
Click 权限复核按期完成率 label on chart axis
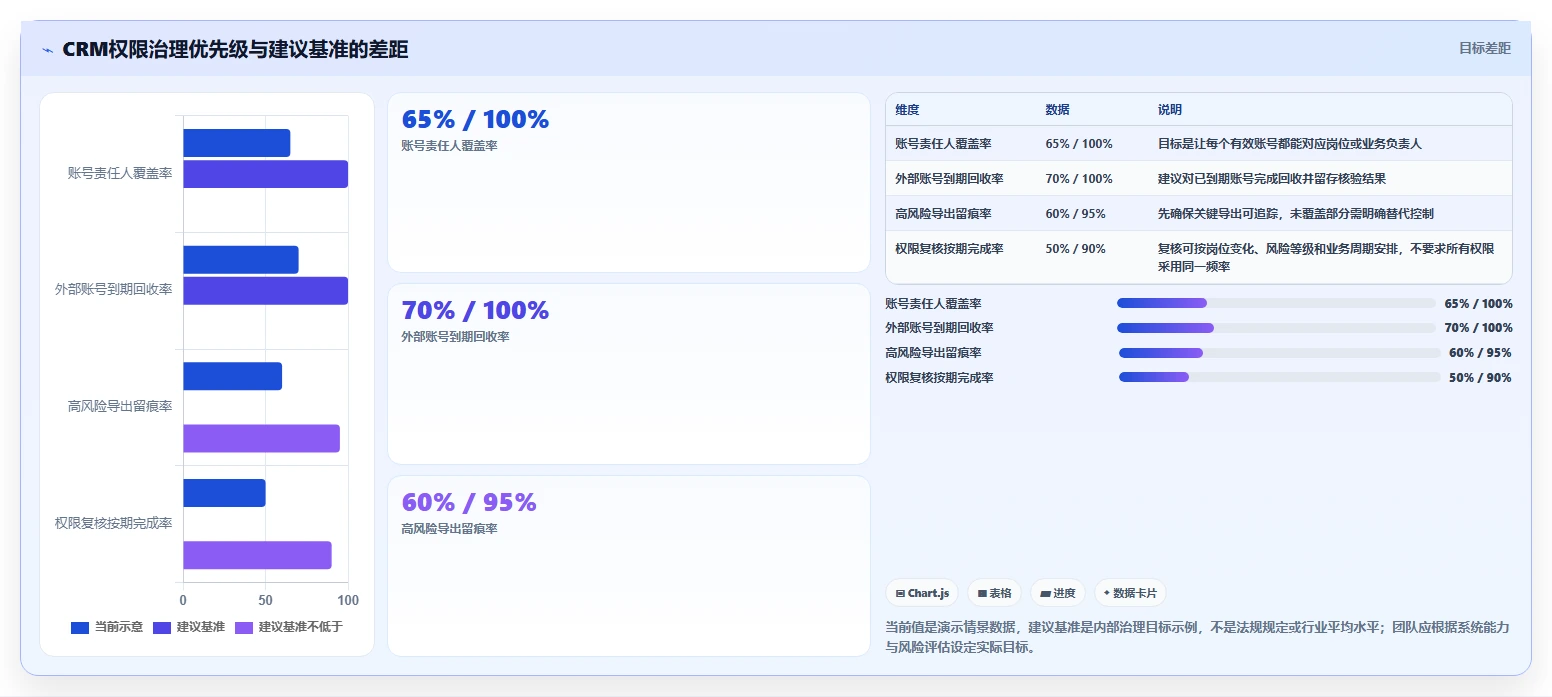113,523
